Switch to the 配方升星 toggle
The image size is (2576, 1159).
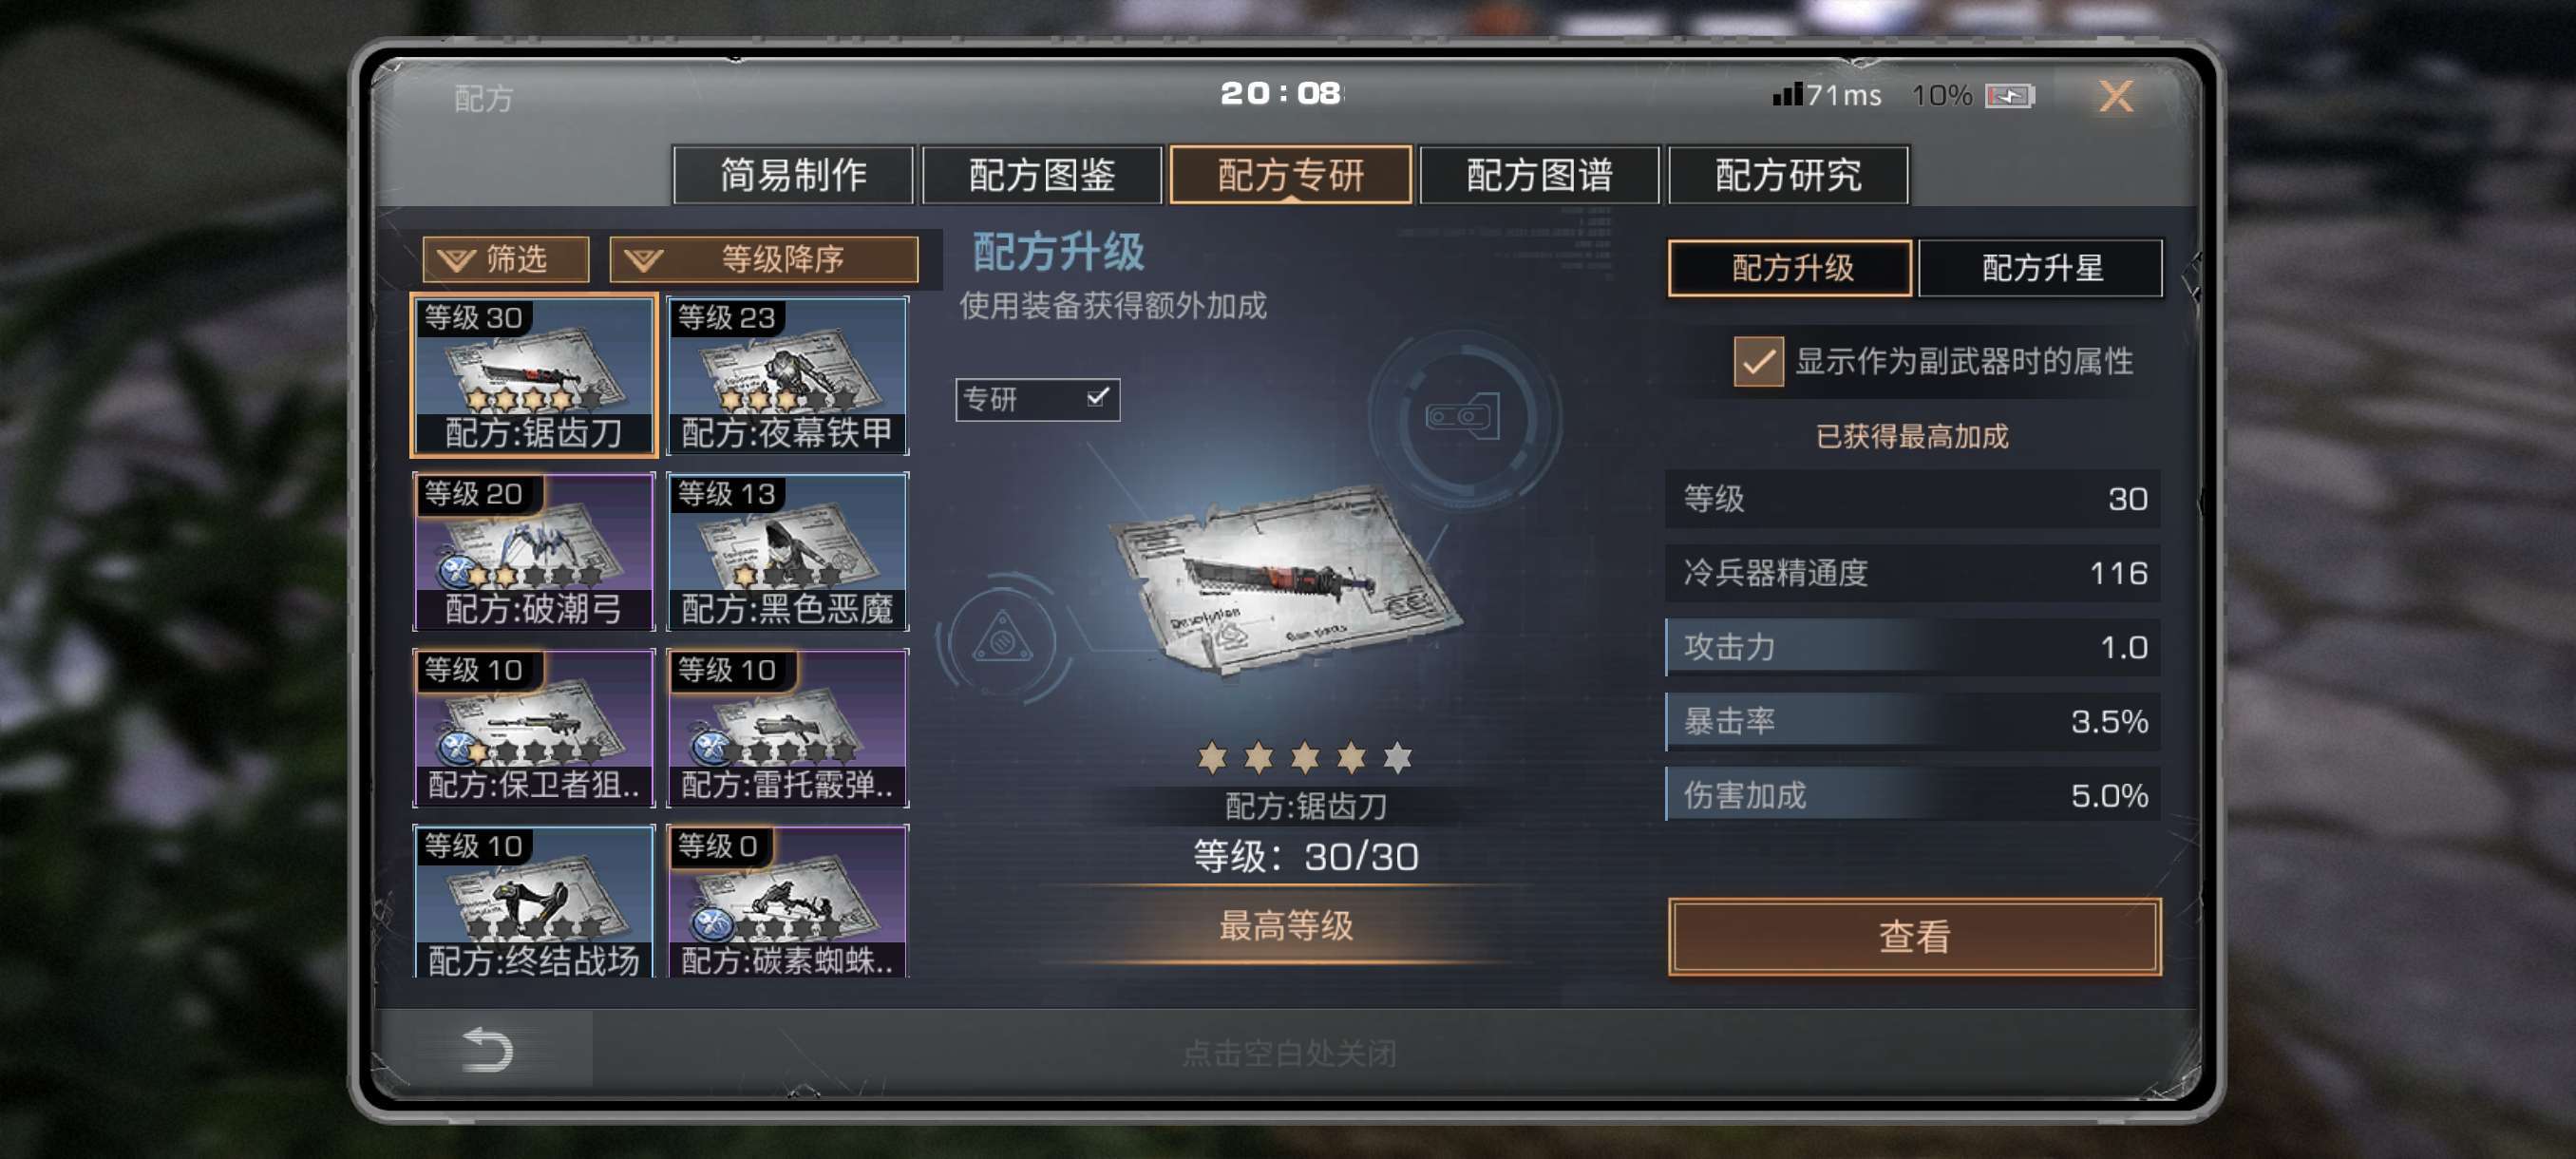click(2040, 268)
